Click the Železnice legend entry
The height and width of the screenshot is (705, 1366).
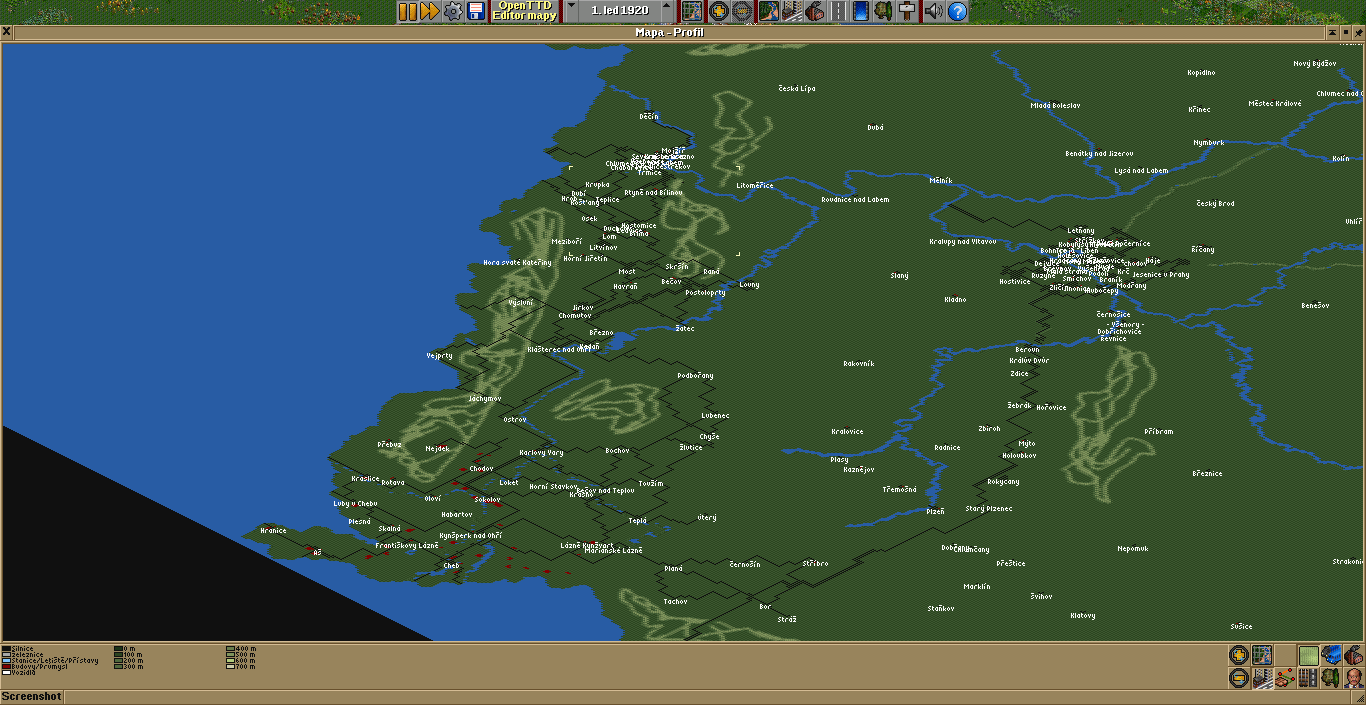click(25, 654)
